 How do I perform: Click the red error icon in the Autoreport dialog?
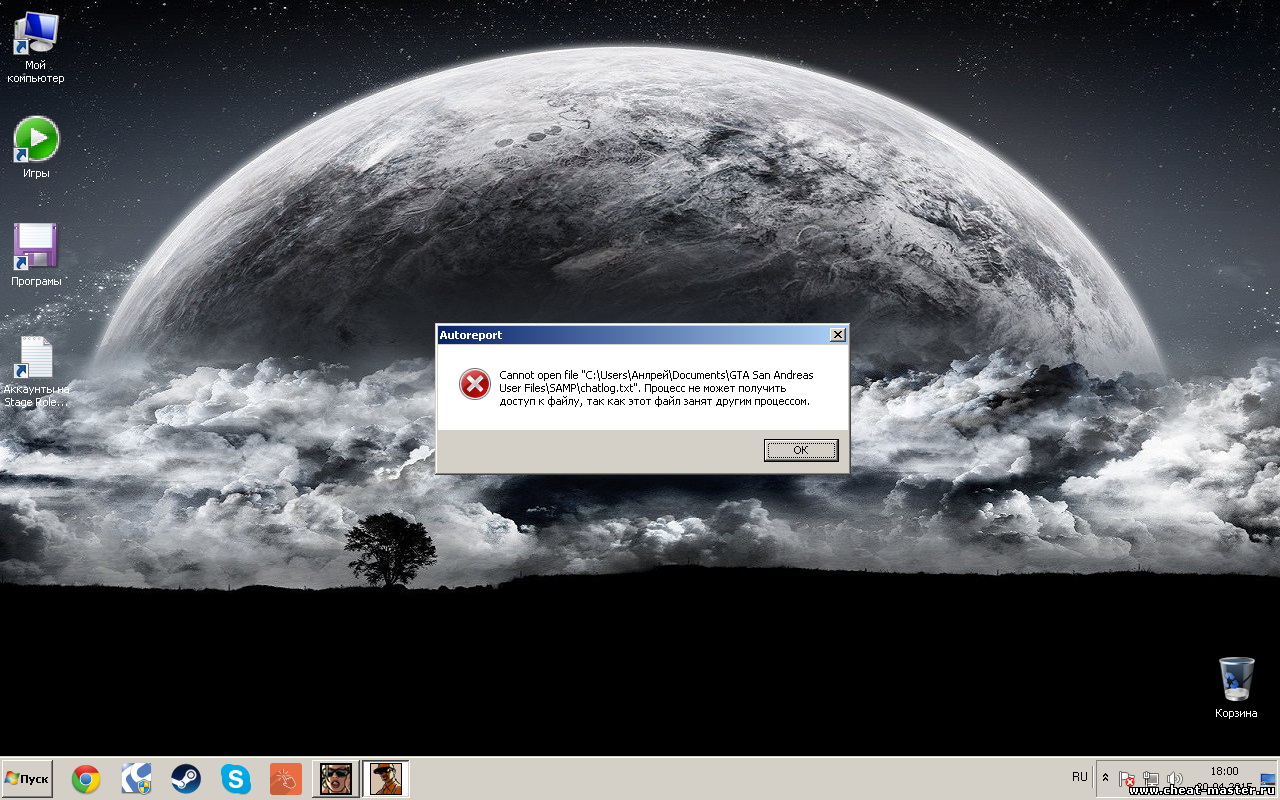click(475, 384)
